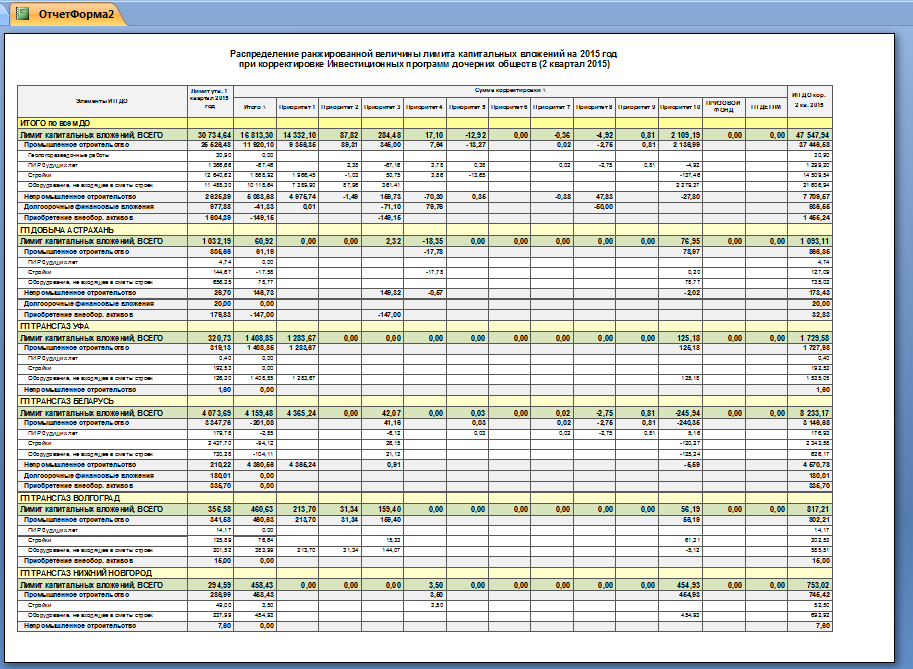Click the 'Приоритет 8' column header
This screenshot has height=669, width=913.
594,107
